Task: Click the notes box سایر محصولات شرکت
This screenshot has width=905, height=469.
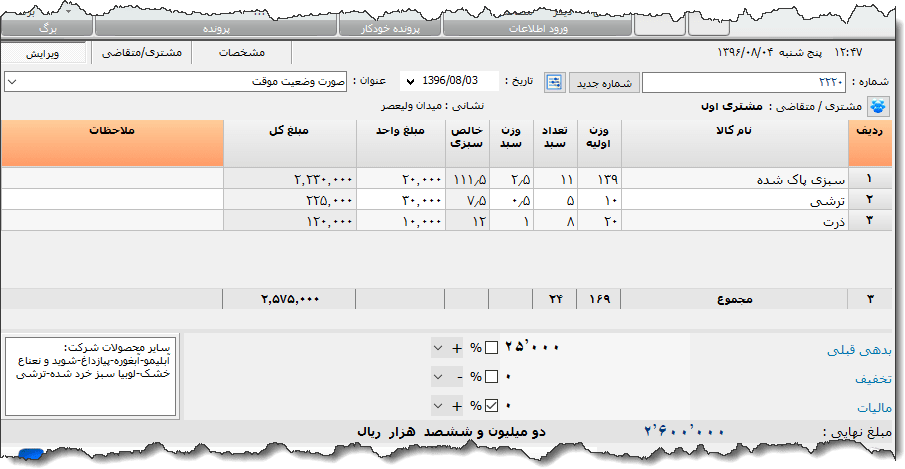Action: point(91,377)
